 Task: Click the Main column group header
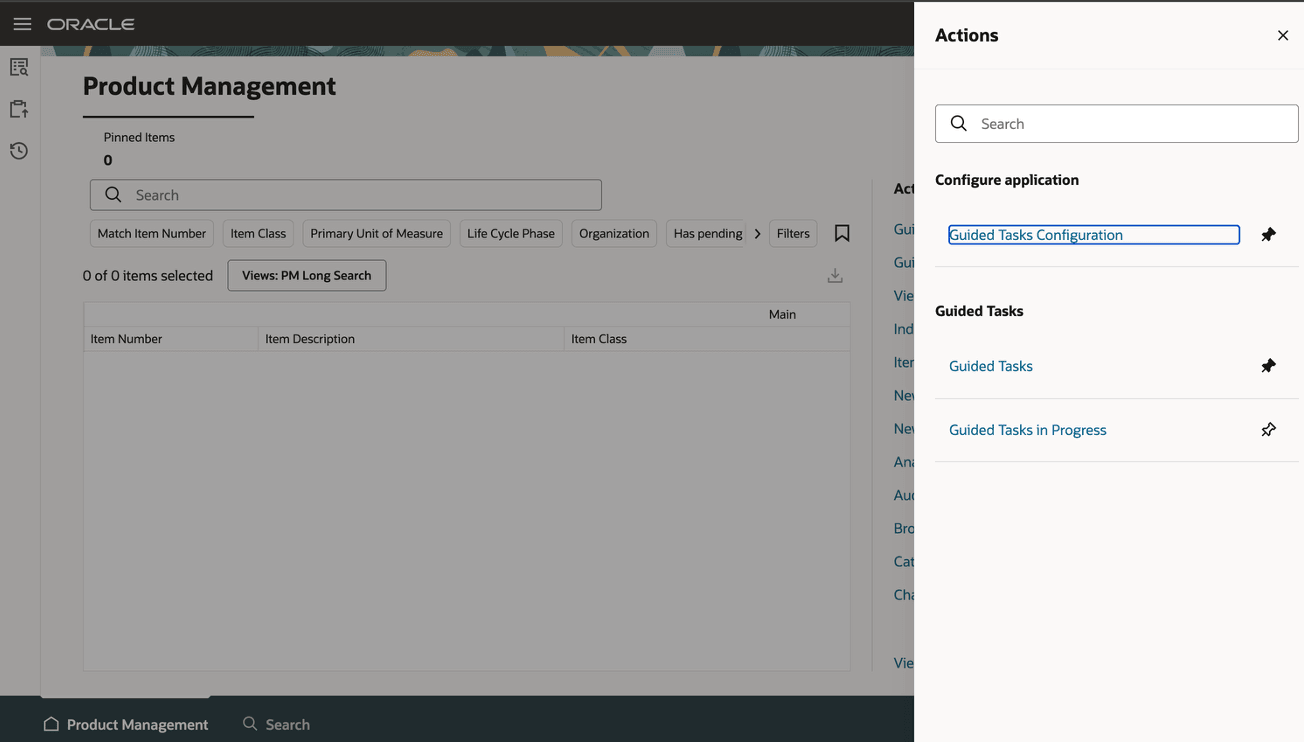point(782,314)
